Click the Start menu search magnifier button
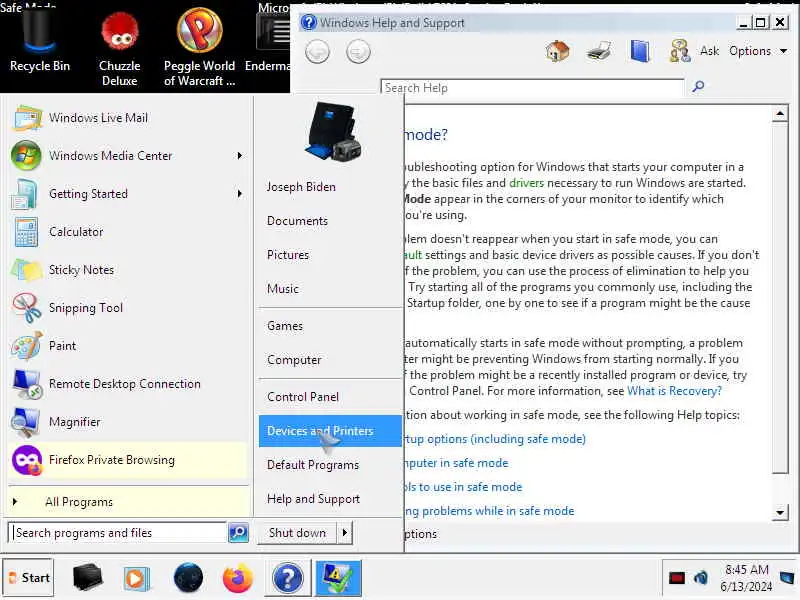 tap(238, 533)
